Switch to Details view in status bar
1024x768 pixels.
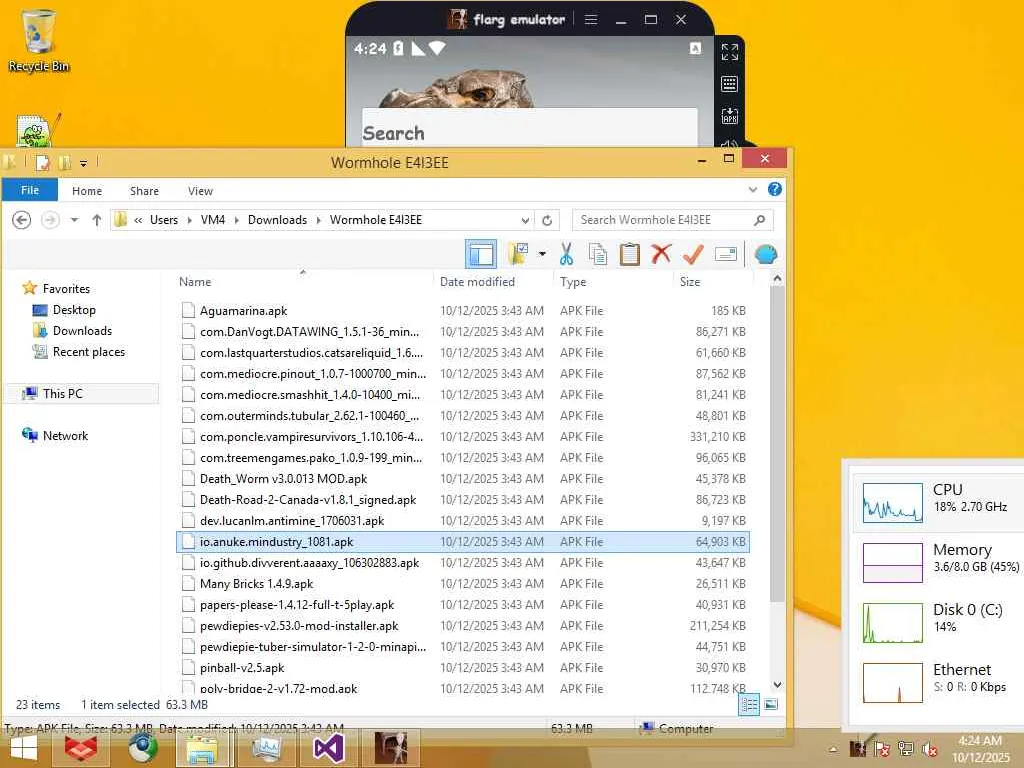point(749,705)
